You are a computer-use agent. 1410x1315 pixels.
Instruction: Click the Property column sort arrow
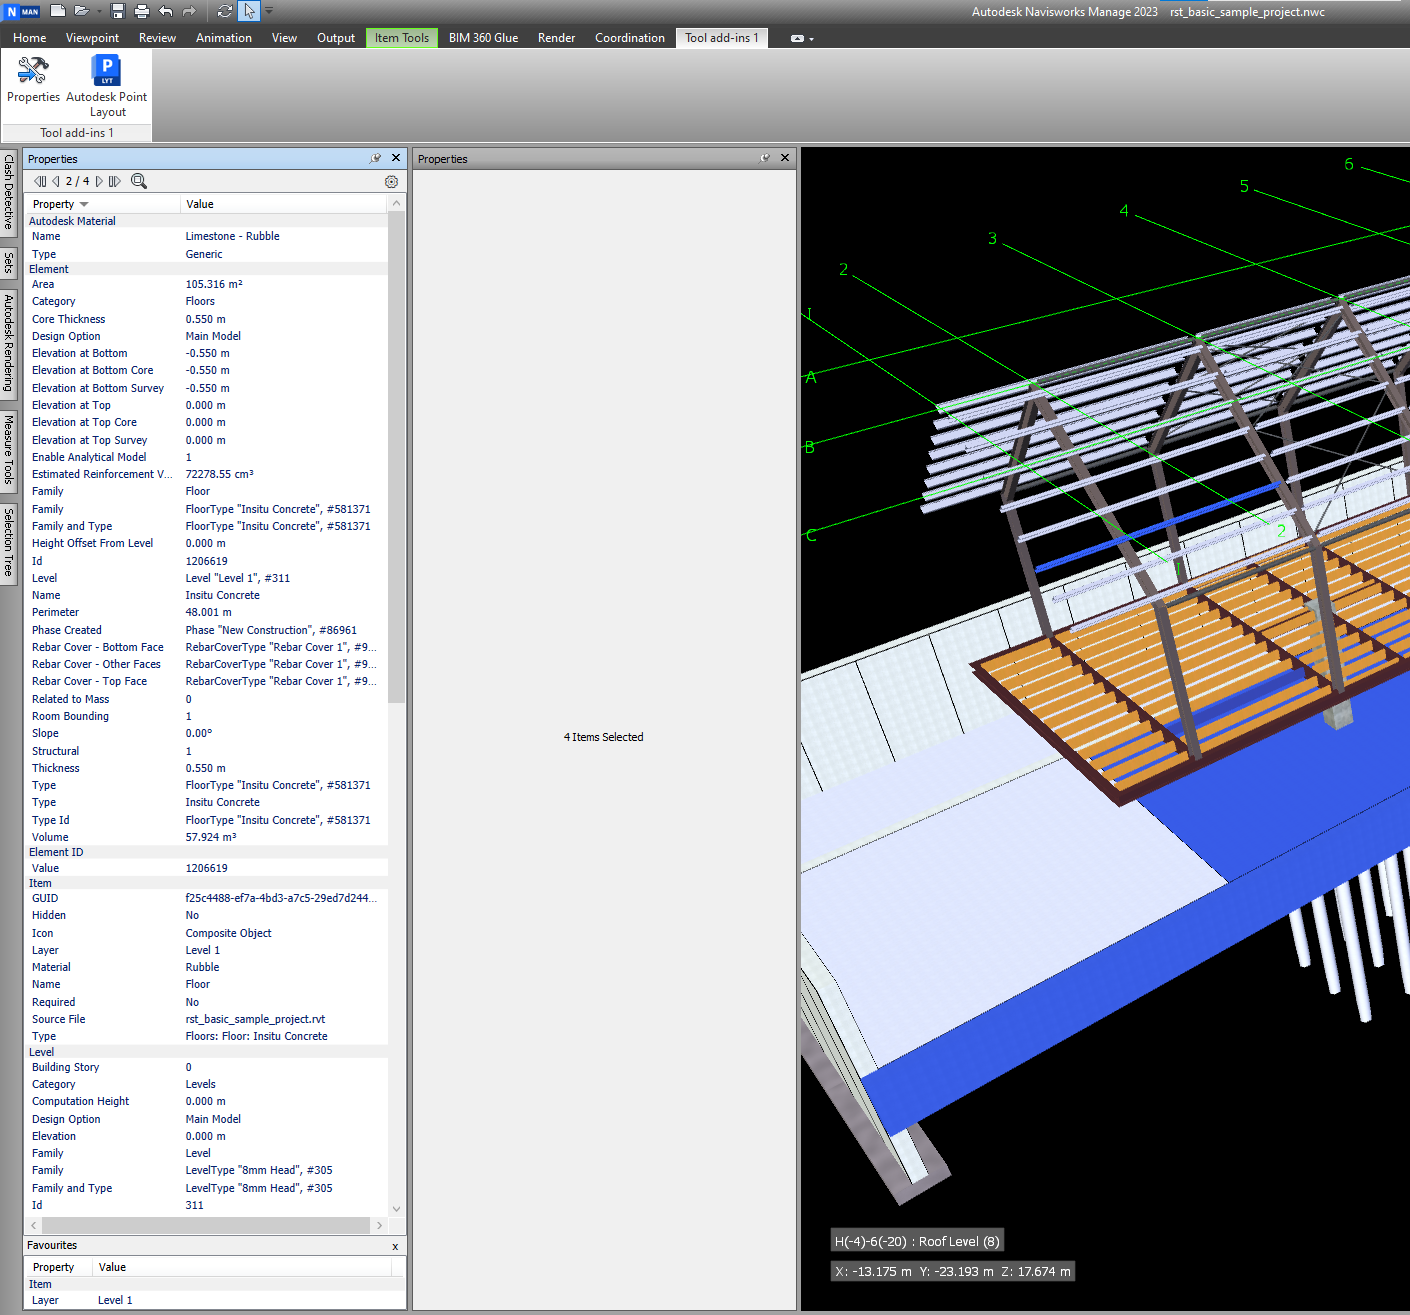click(84, 204)
